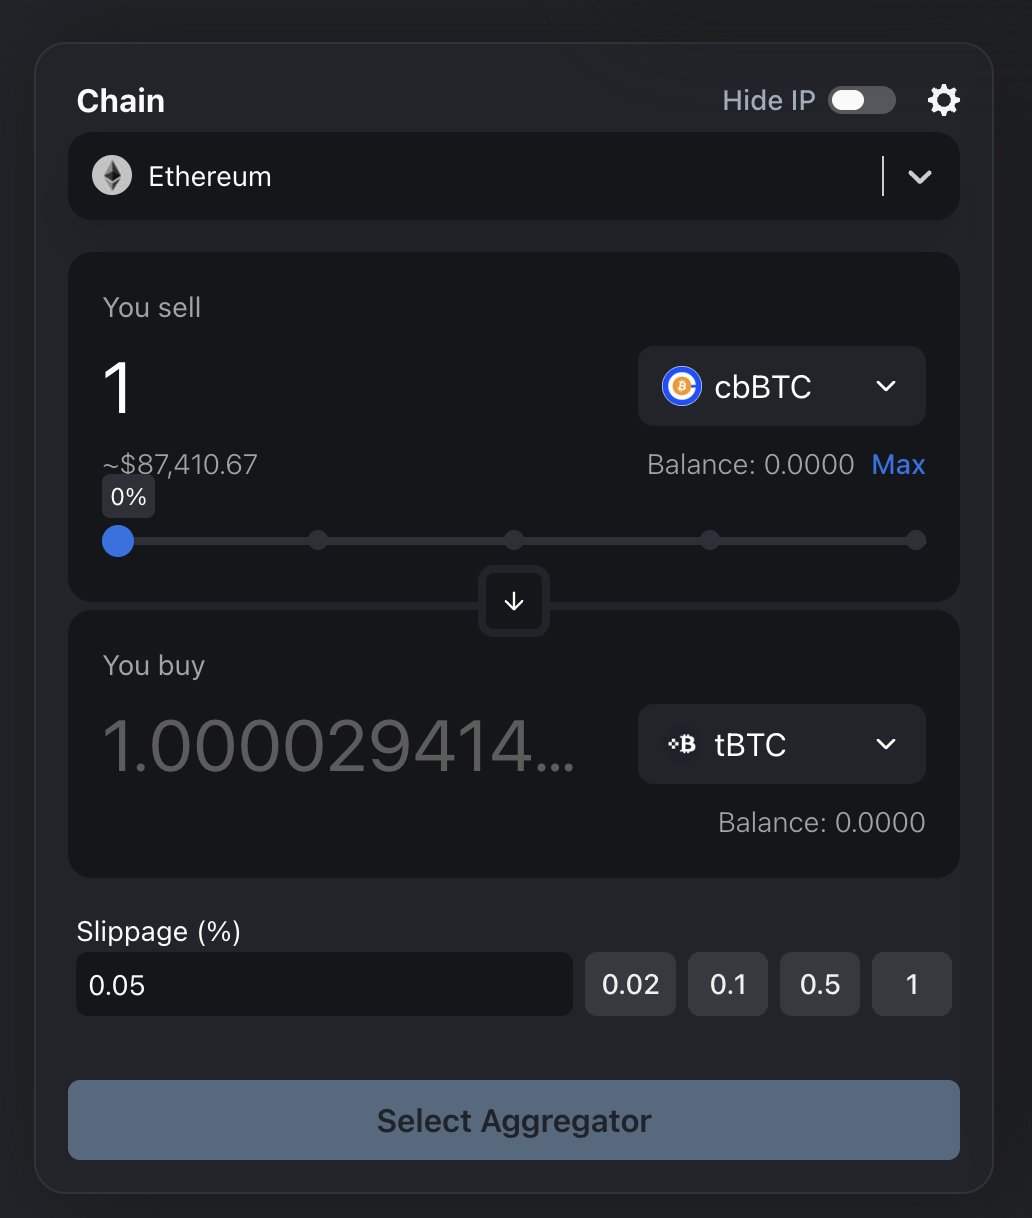Set slippage to 0.02 preset
Screen dimensions: 1032x1218
[x=630, y=985]
